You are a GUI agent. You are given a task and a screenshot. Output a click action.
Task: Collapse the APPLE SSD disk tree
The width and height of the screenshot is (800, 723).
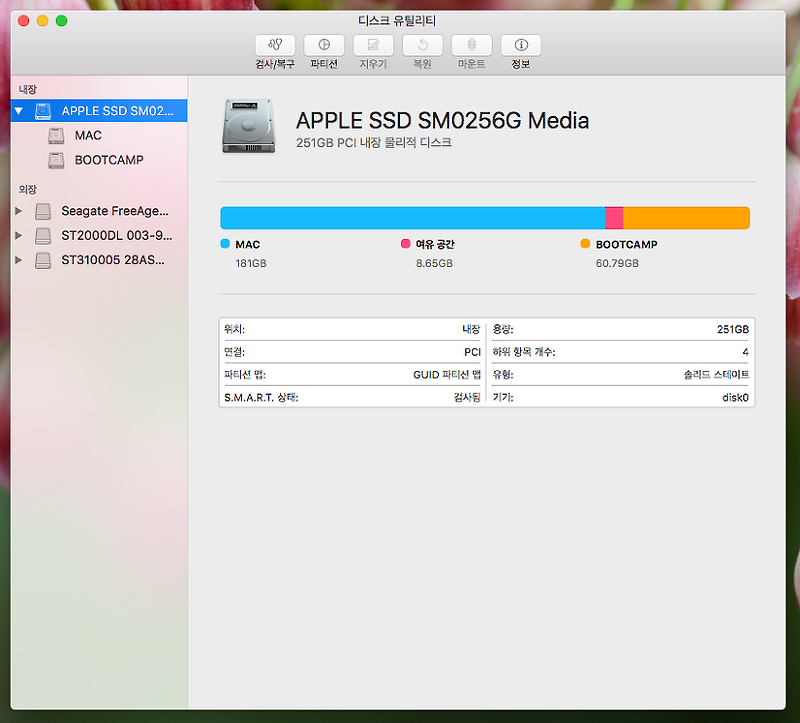19,111
